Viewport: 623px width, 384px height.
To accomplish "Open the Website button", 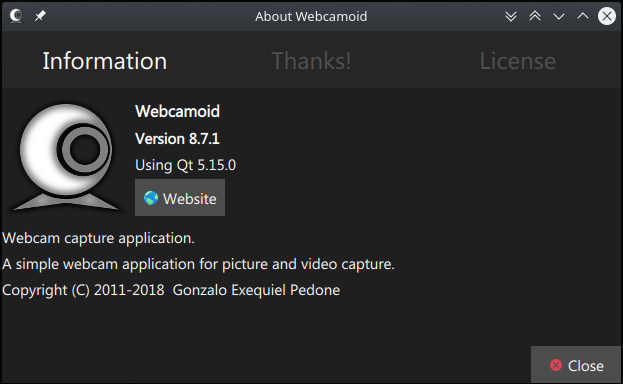I will [180, 198].
